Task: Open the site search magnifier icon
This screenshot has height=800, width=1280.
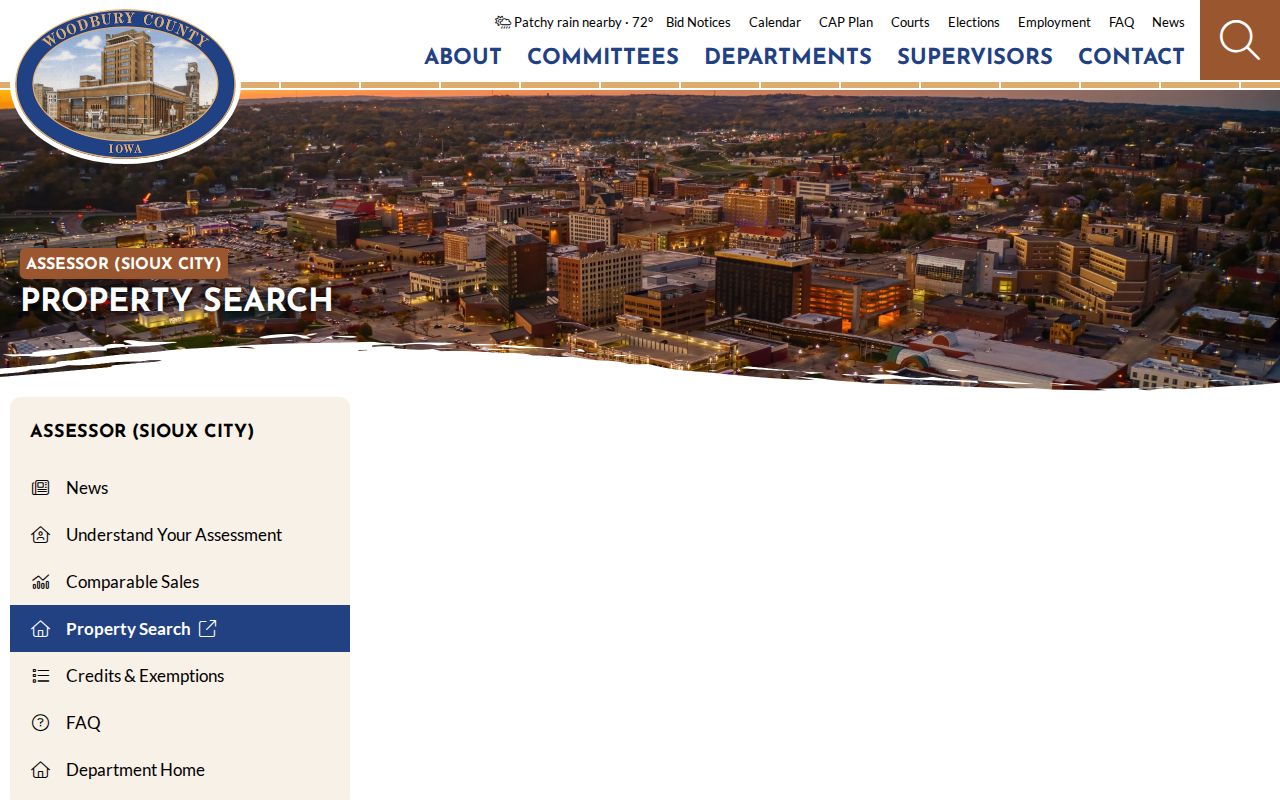Action: [x=1240, y=40]
